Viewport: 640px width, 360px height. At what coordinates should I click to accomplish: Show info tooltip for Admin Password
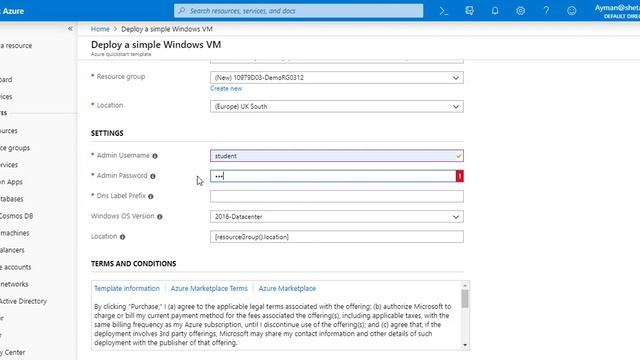[153, 176]
